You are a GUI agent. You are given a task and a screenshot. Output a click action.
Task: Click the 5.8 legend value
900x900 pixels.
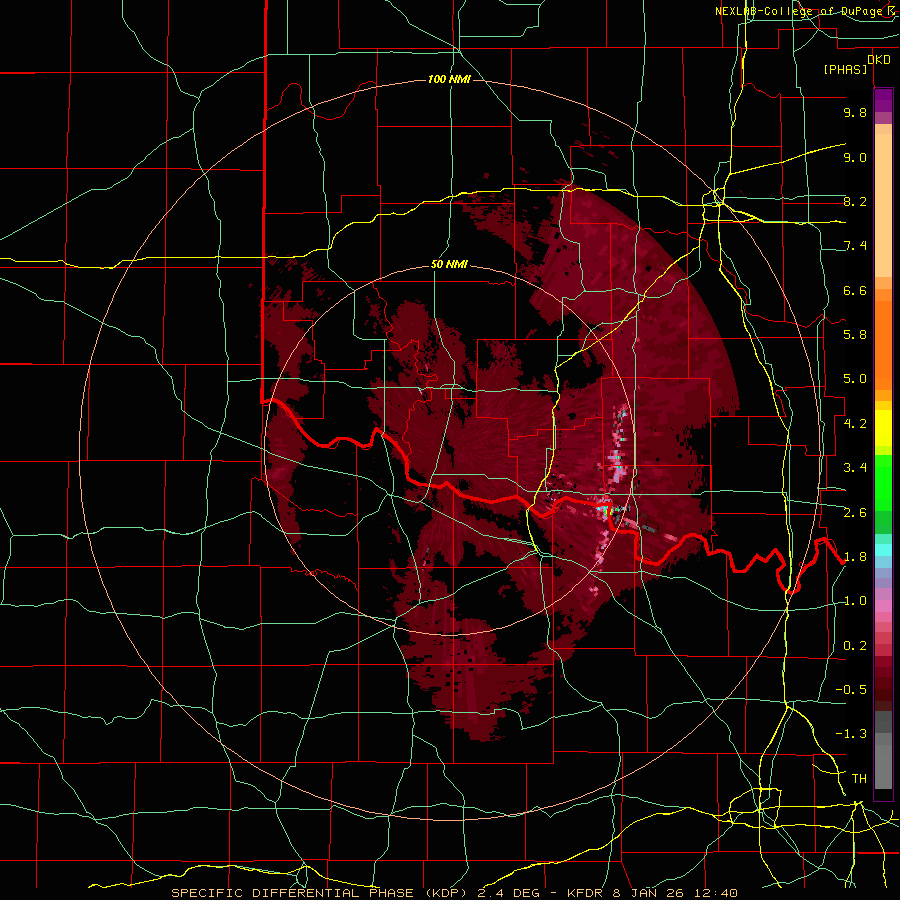pyautogui.click(x=855, y=335)
